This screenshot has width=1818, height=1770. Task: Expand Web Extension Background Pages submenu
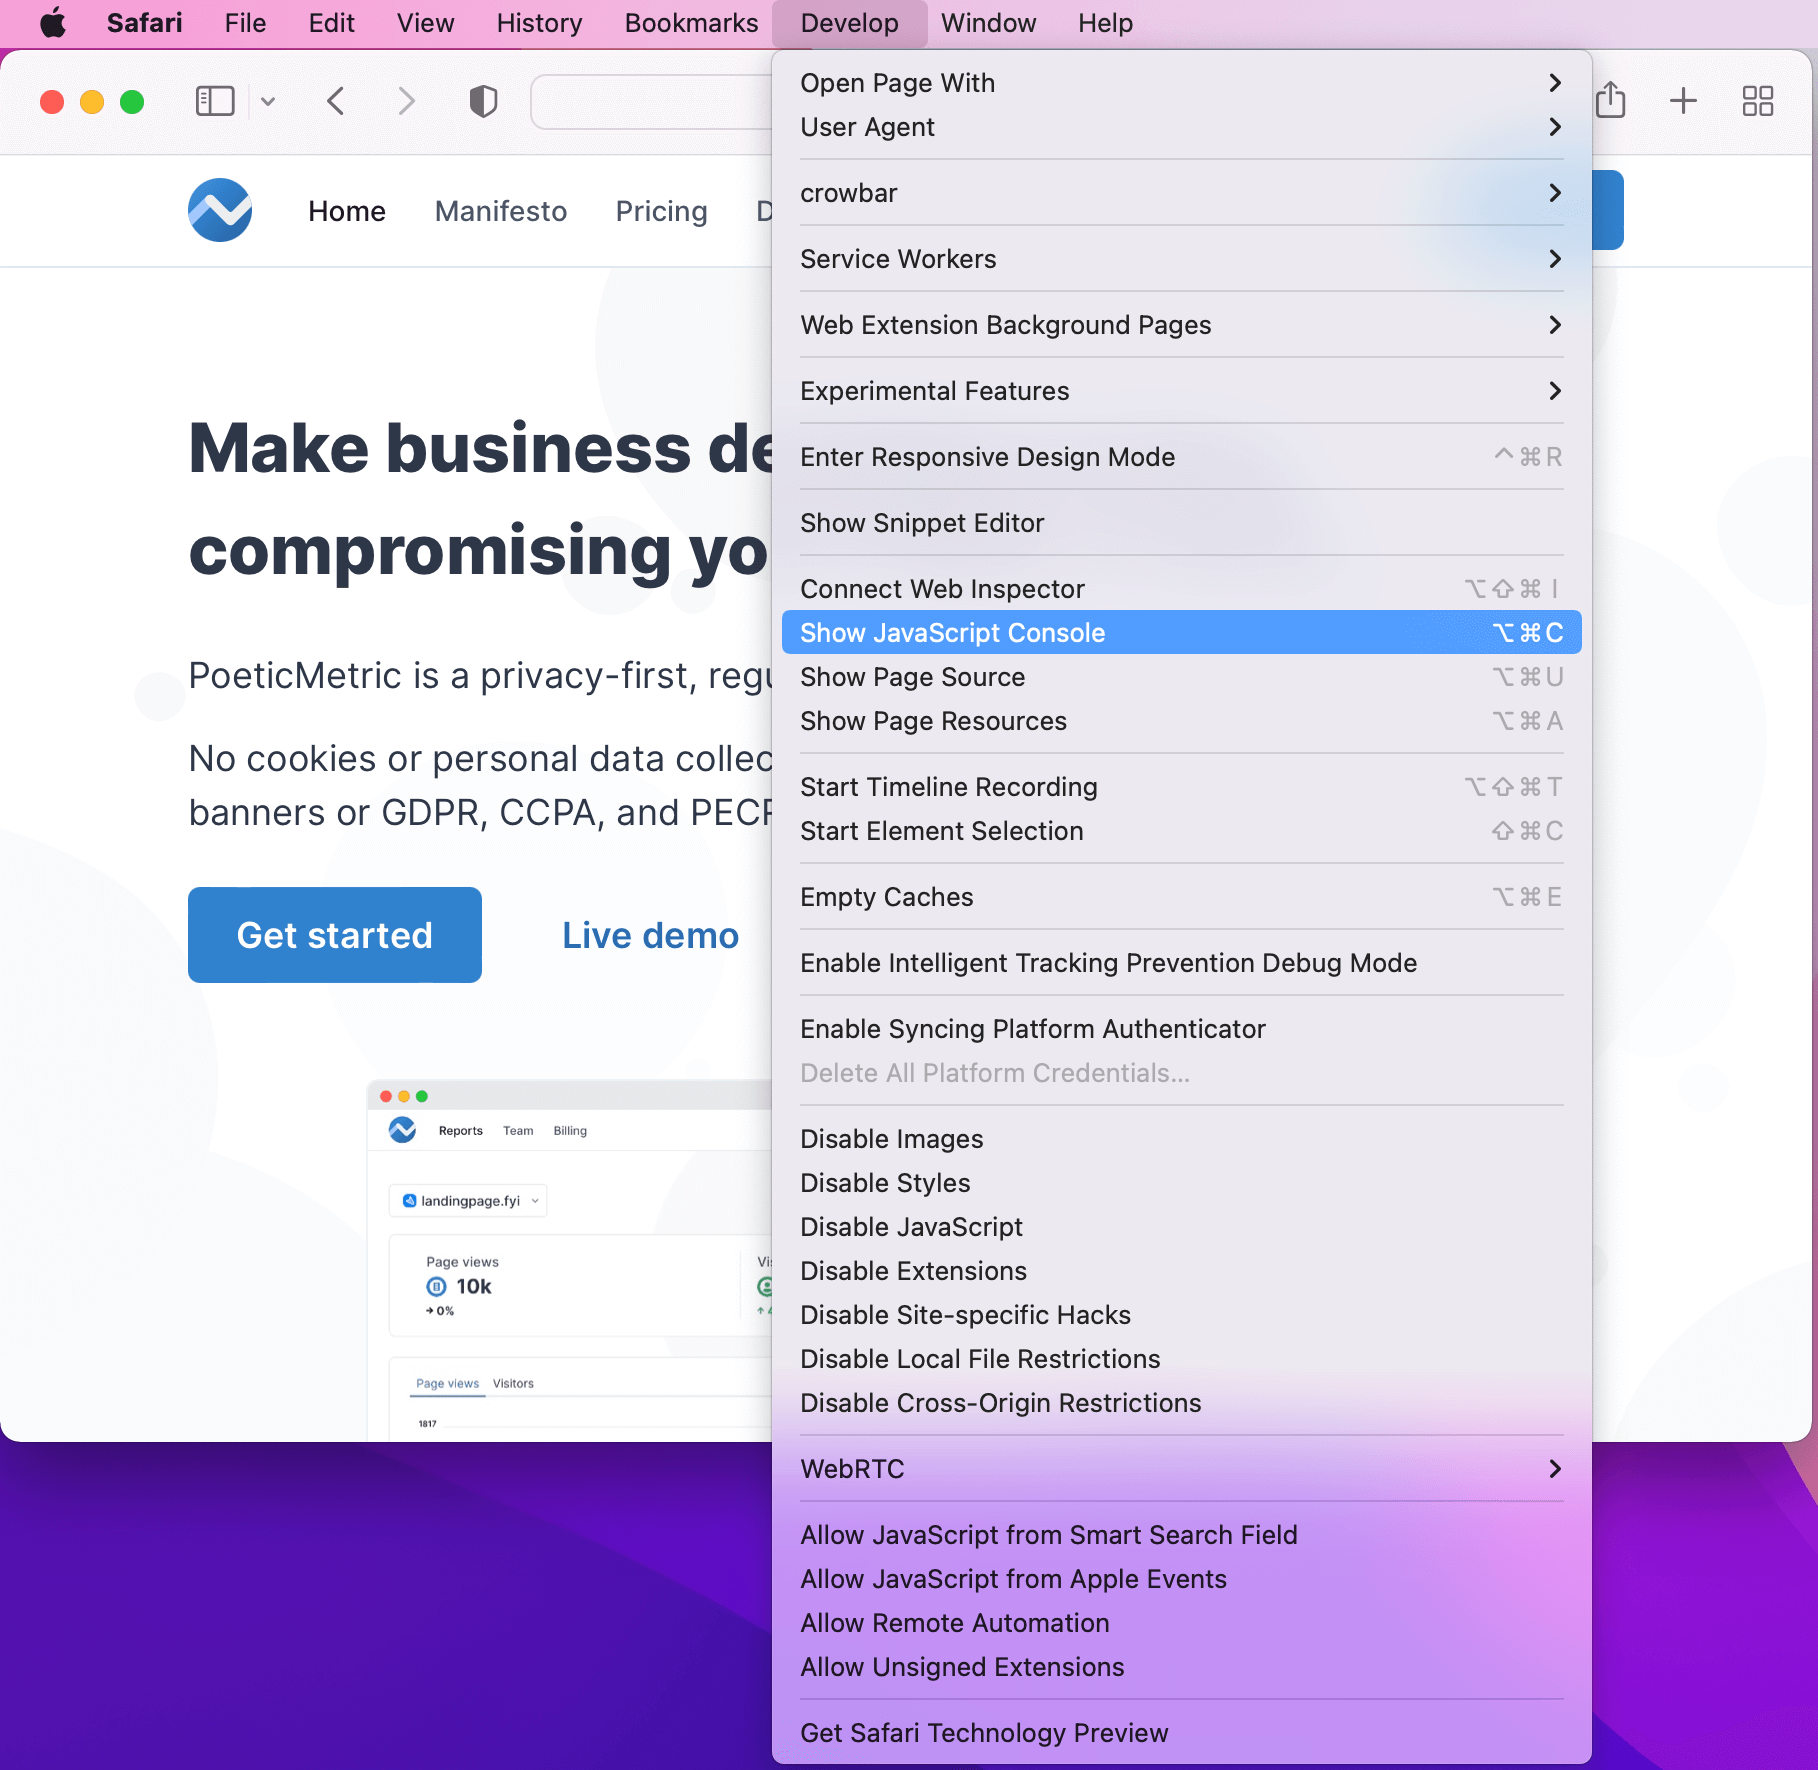click(1181, 325)
